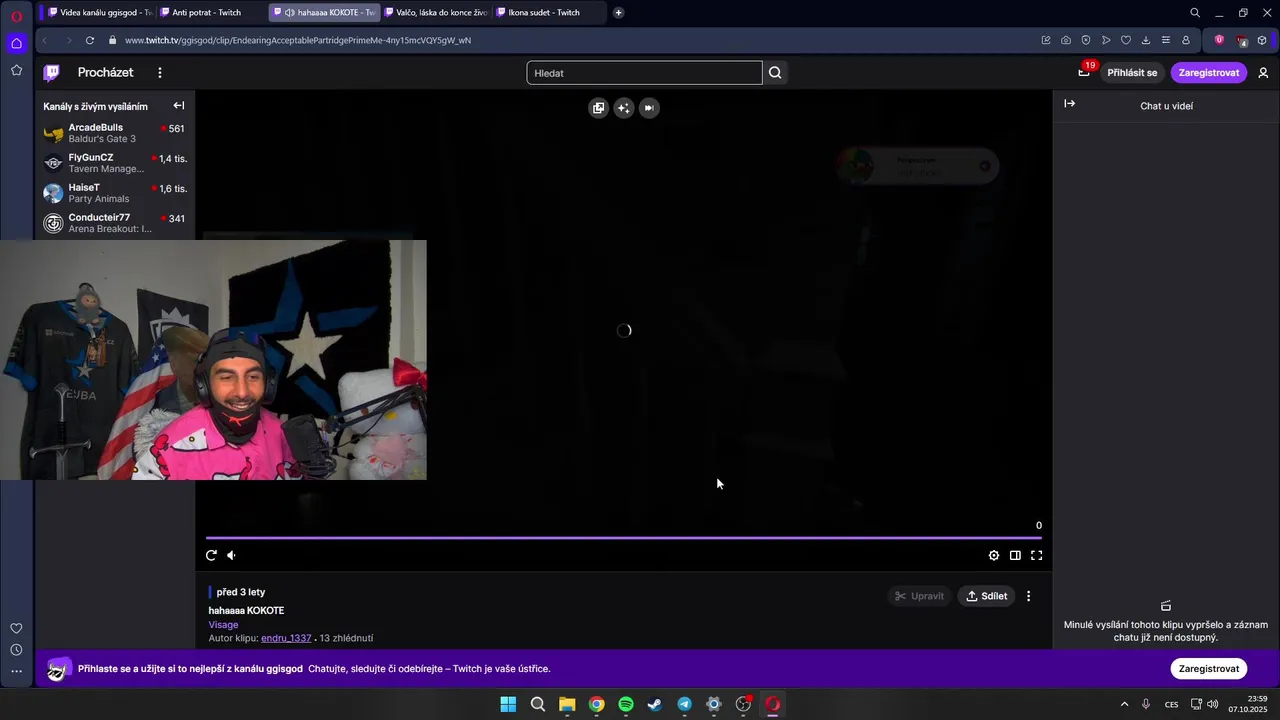Screen dimensions: 1280x720
Task: Open Opera sidebar history clock icon
Action: (16, 650)
